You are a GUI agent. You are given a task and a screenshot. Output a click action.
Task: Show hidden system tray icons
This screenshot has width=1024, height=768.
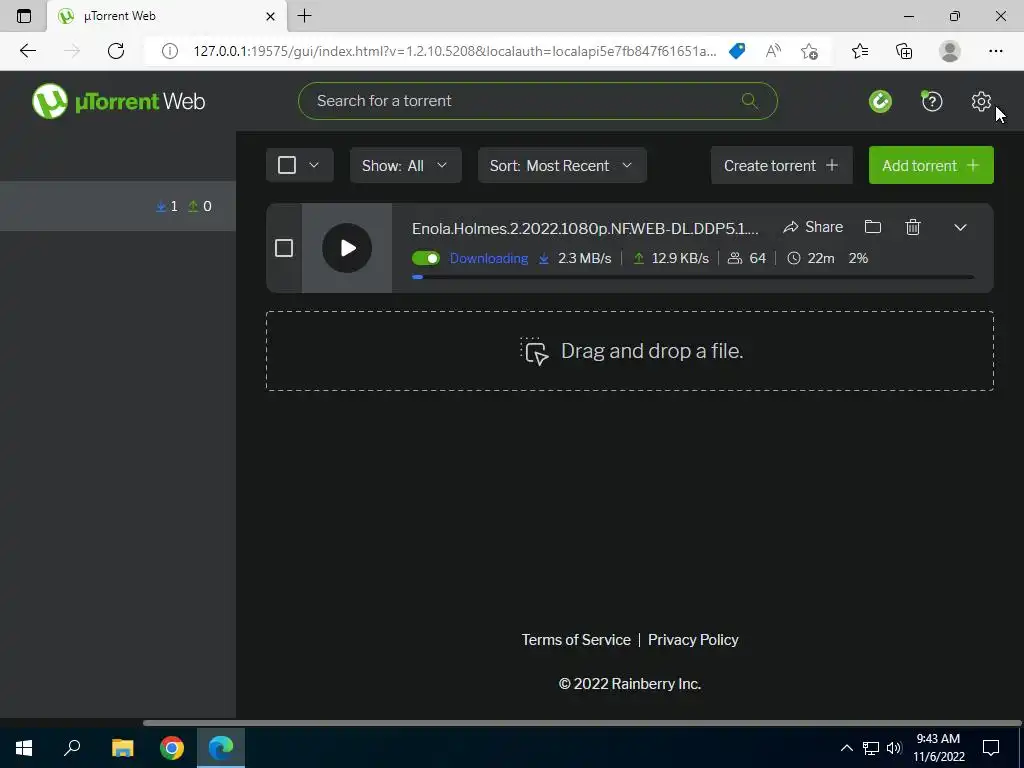[846, 748]
